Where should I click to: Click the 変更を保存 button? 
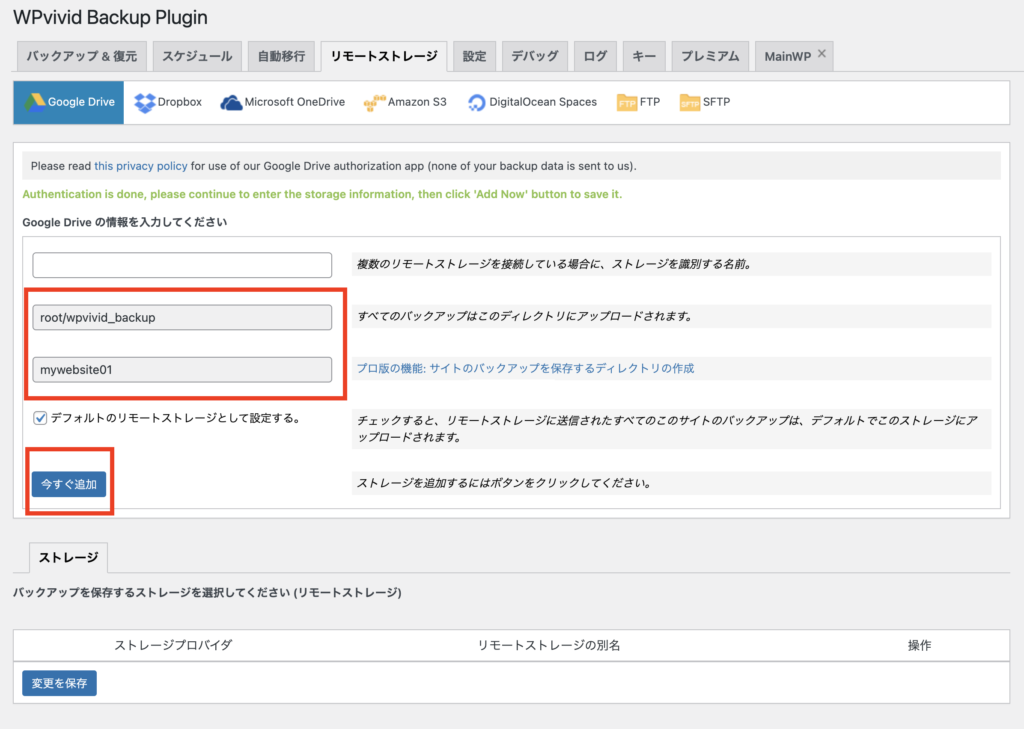[x=59, y=682]
